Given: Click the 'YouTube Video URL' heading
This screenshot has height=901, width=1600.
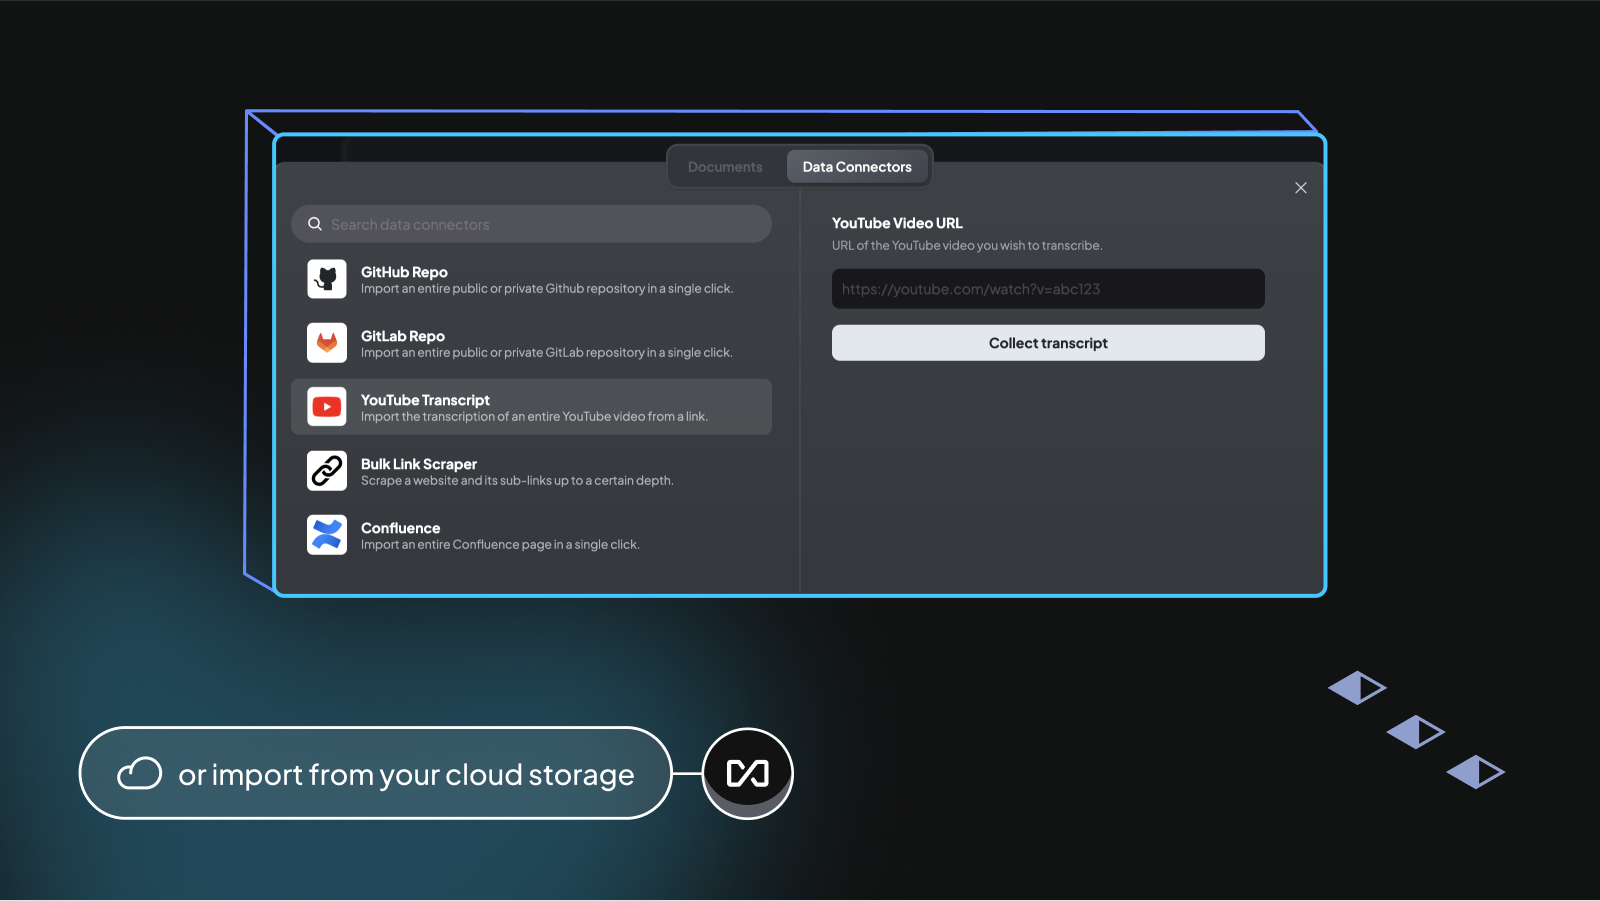Looking at the screenshot, I should pyautogui.click(x=897, y=223).
